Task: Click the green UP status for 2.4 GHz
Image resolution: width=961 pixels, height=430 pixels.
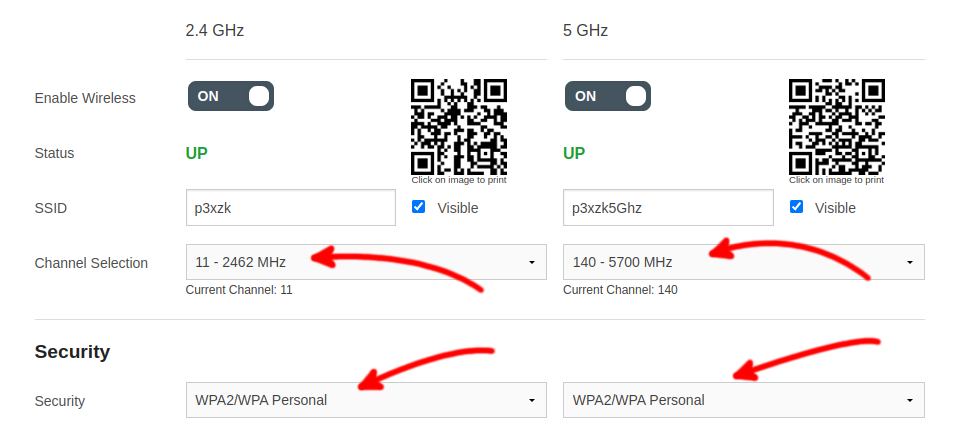Action: point(197,153)
